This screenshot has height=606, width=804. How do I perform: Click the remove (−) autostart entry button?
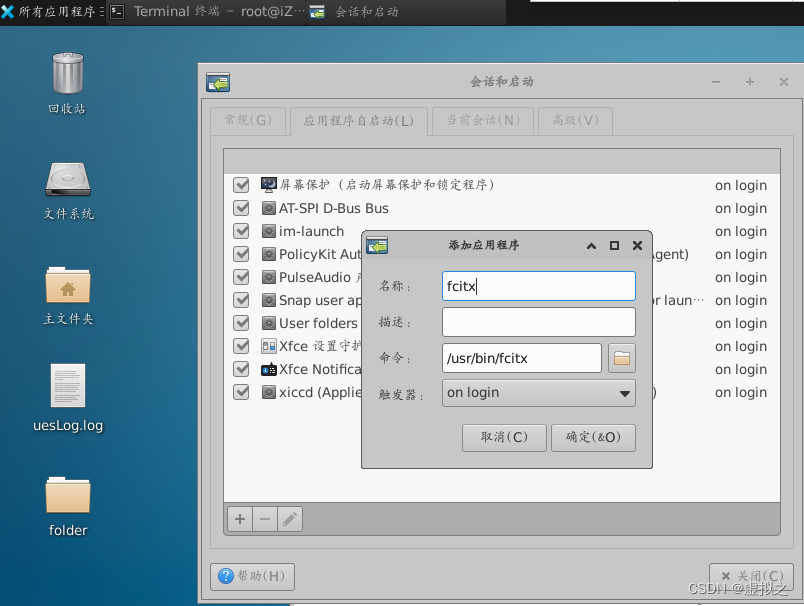pyautogui.click(x=265, y=519)
